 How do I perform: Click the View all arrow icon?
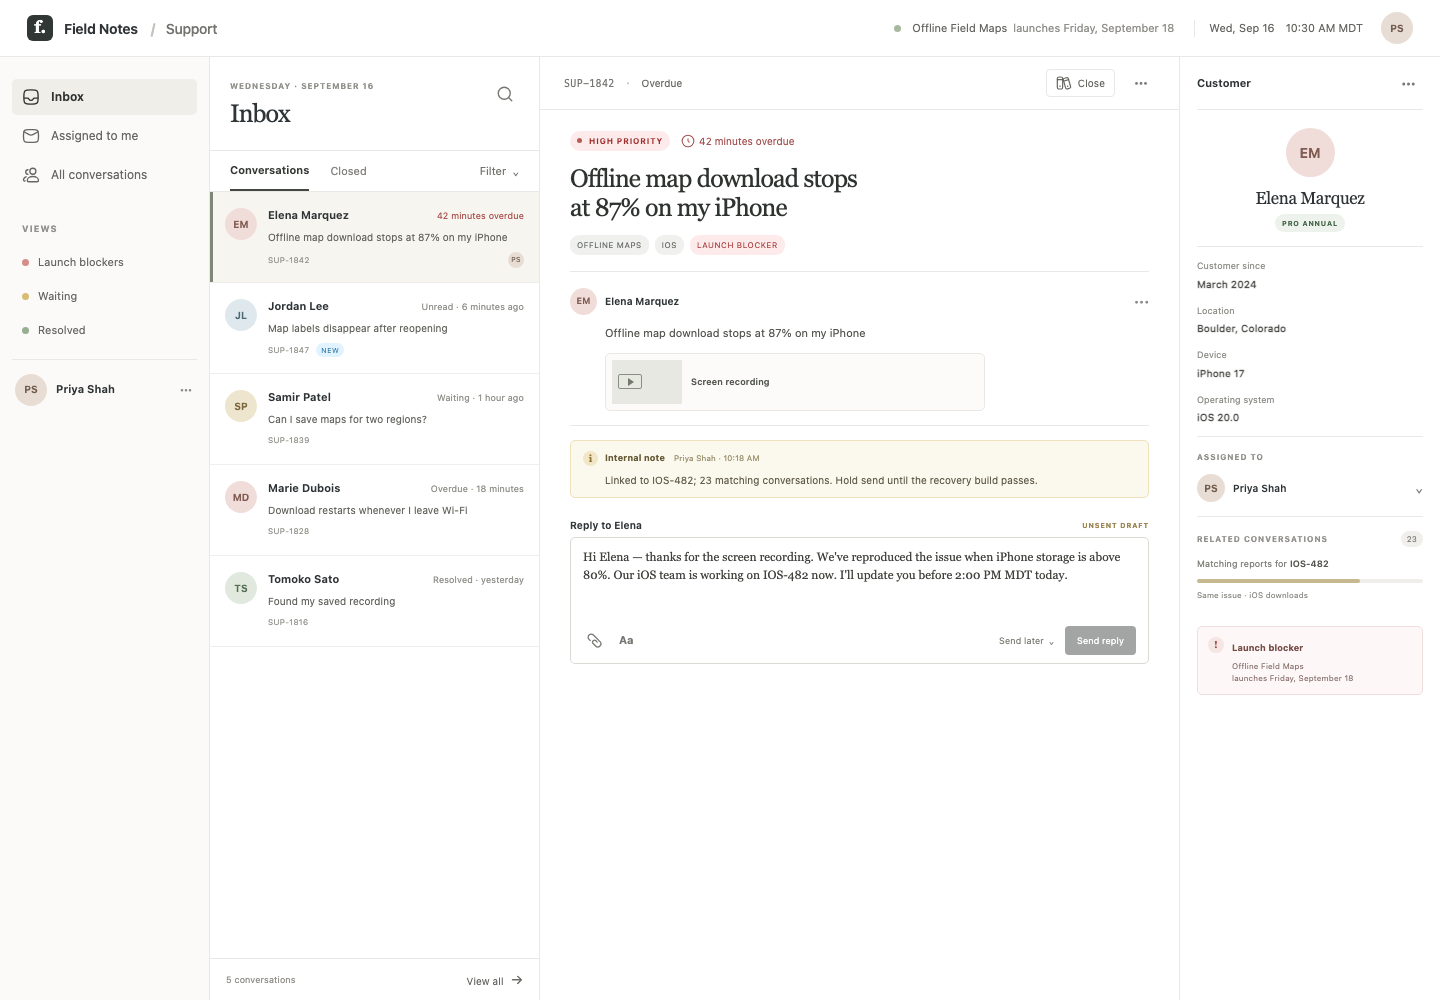[517, 980]
